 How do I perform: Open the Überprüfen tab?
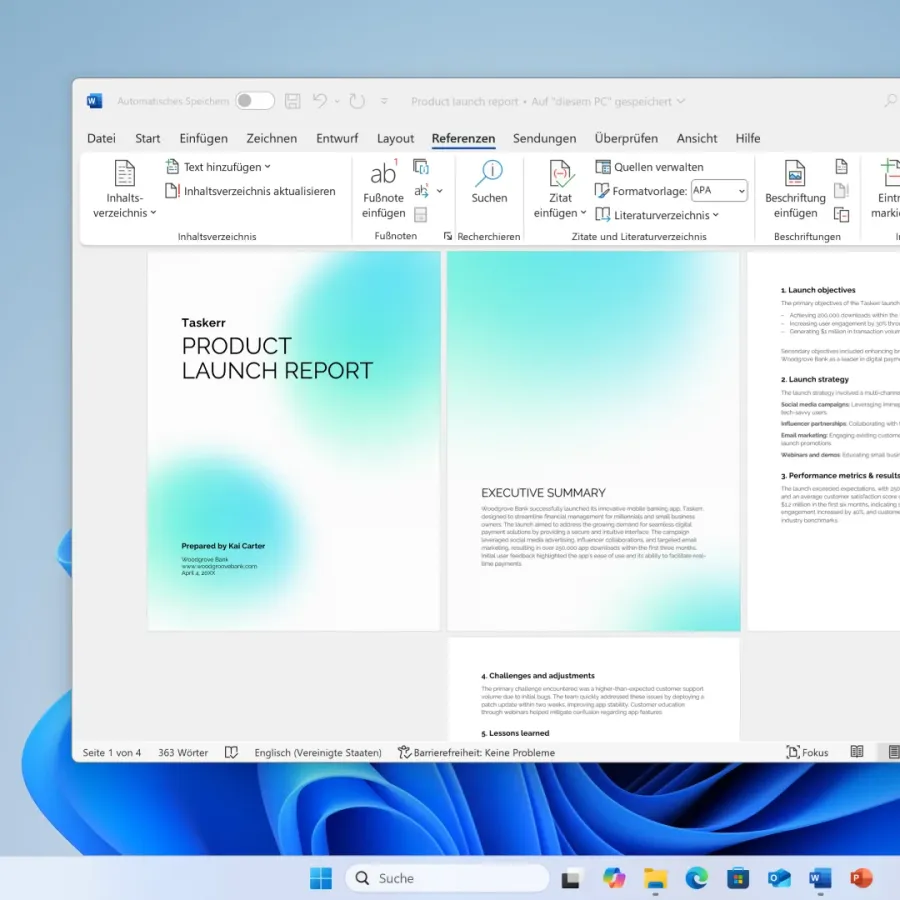(626, 138)
